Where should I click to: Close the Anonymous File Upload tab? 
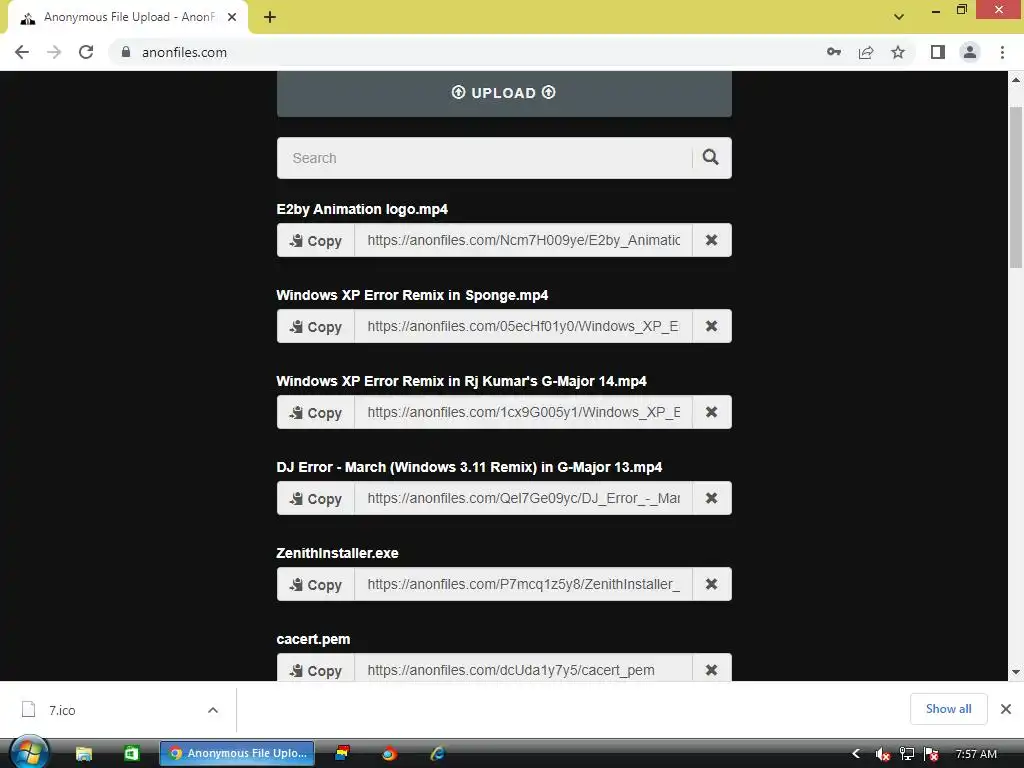tap(232, 18)
